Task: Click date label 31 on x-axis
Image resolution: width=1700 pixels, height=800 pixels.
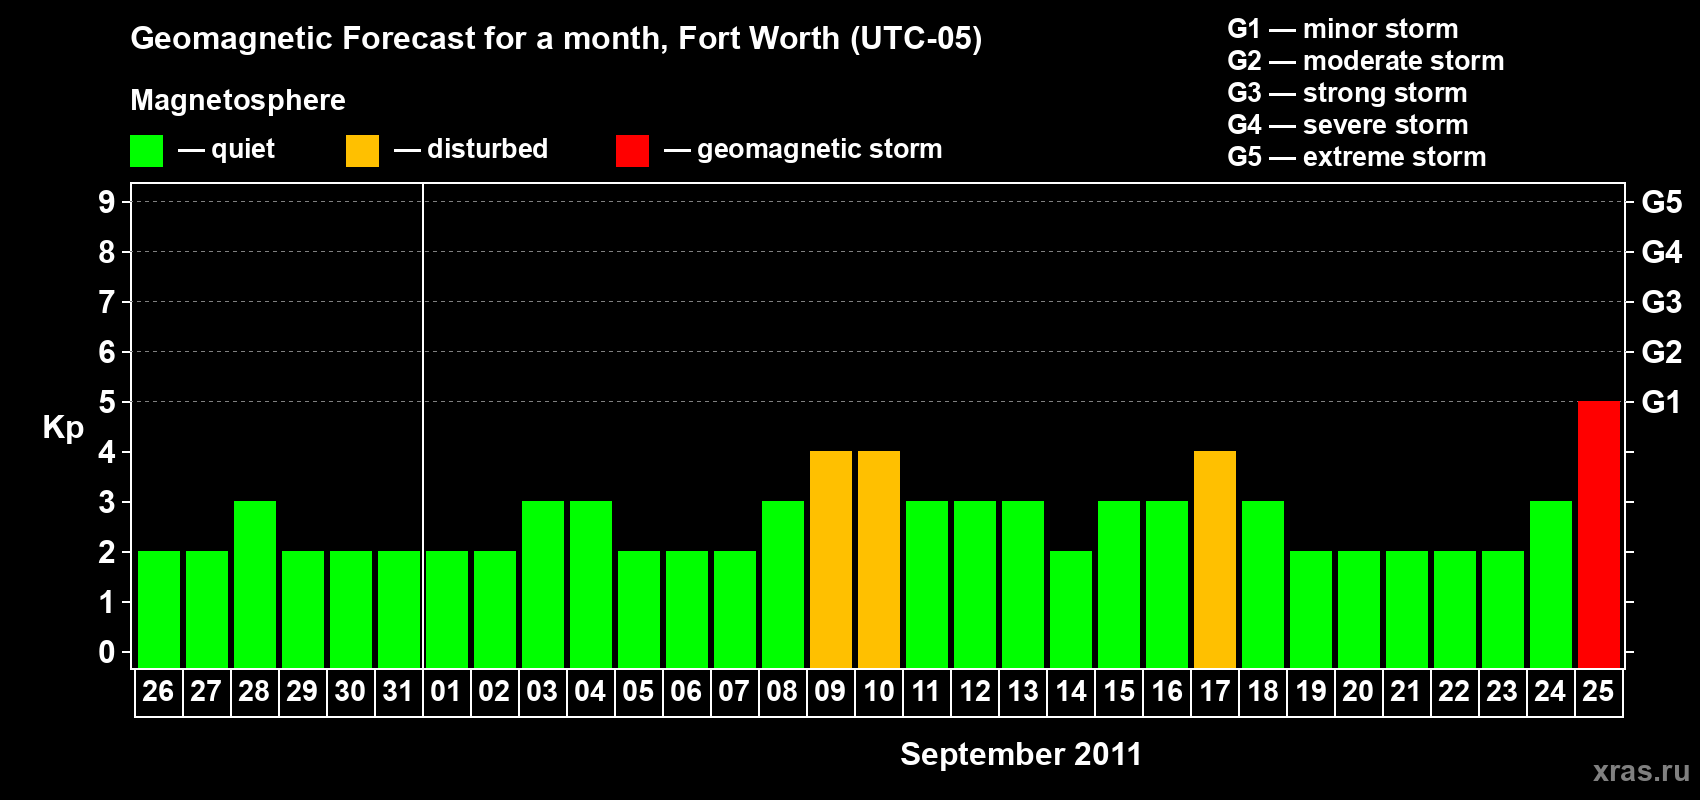Action: (398, 692)
